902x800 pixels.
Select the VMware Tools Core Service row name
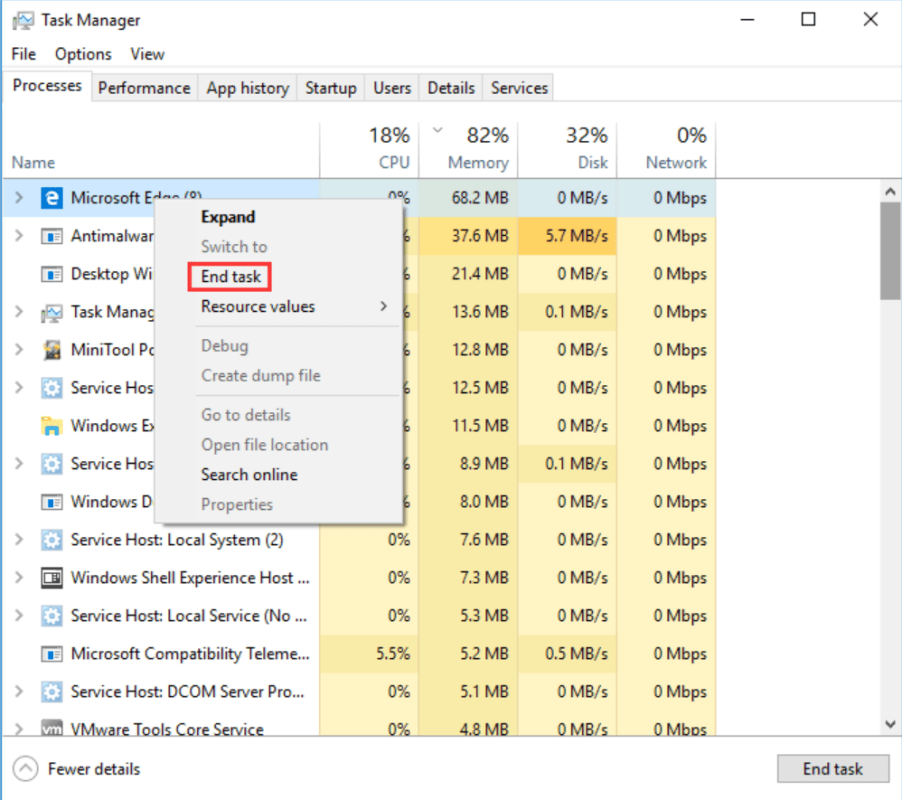click(167, 729)
